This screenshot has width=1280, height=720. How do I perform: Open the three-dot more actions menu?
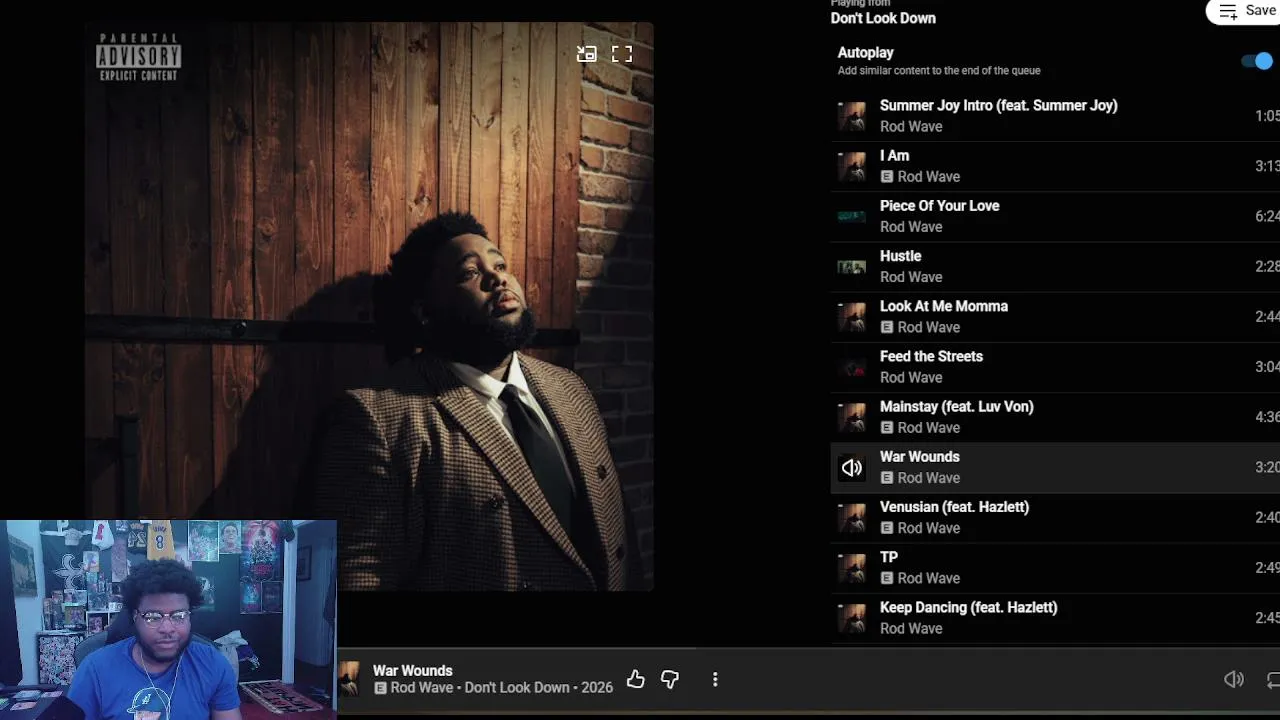click(x=715, y=680)
